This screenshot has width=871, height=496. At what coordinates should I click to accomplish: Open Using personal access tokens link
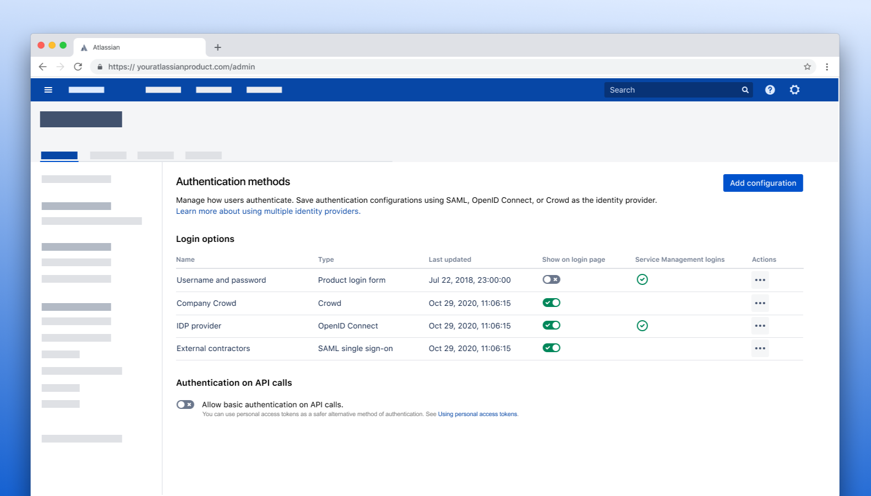(477, 414)
